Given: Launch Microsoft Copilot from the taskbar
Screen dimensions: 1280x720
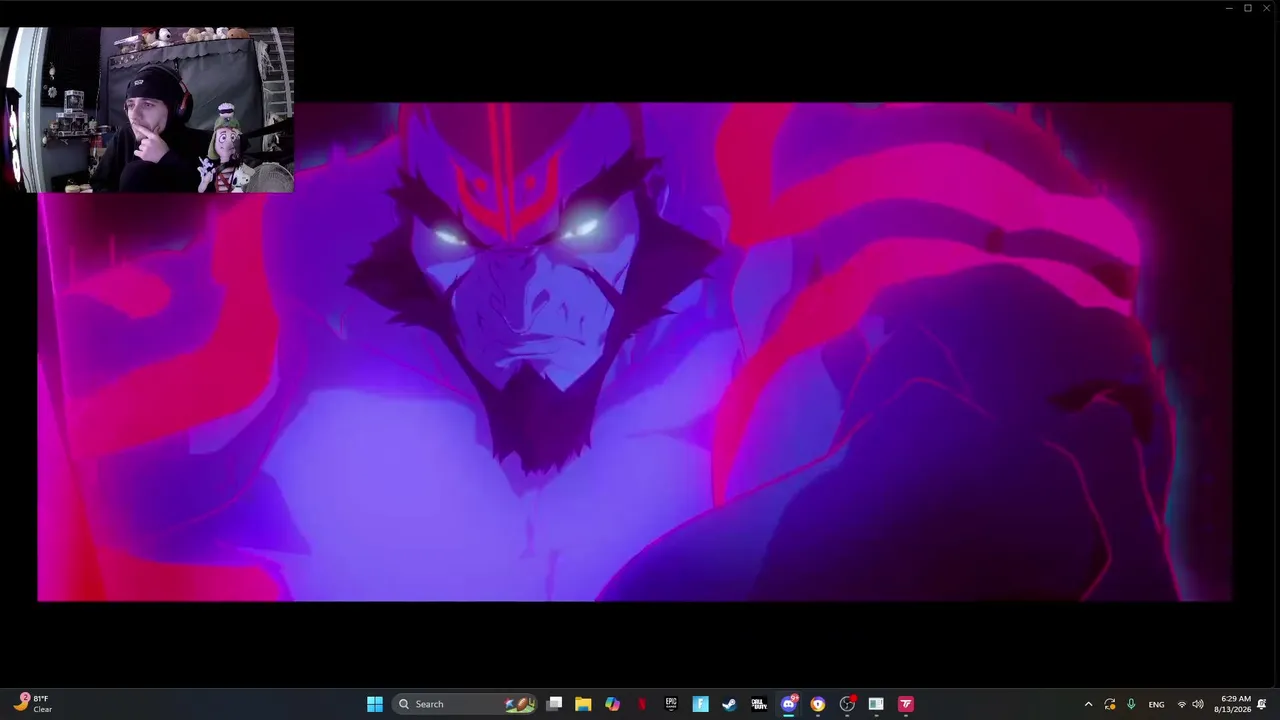Looking at the screenshot, I should pos(612,704).
